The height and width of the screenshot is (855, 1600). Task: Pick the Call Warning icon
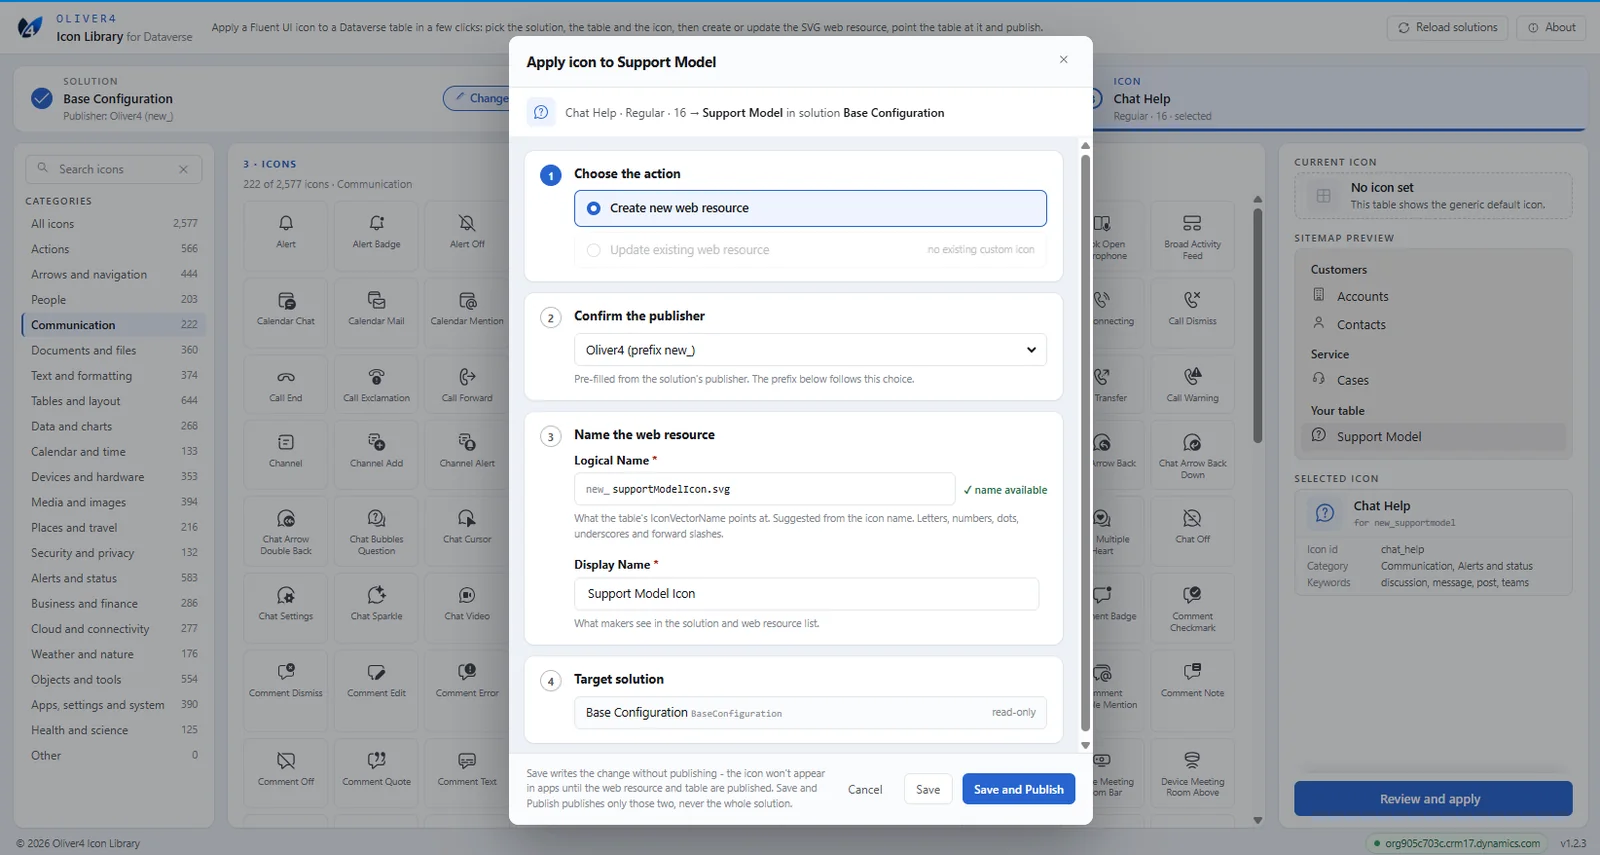(x=1192, y=384)
